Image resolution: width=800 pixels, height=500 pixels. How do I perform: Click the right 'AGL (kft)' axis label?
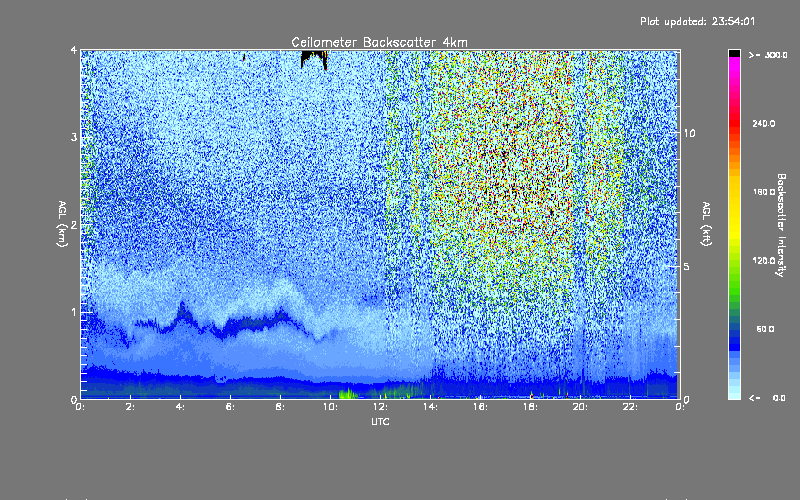pos(707,223)
